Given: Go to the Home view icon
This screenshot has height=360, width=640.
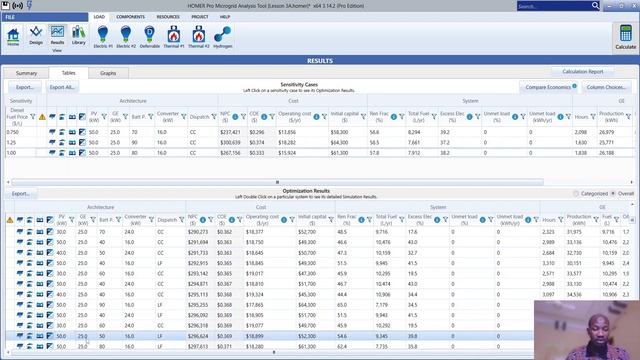Looking at the screenshot, I should pyautogui.click(x=13, y=36).
